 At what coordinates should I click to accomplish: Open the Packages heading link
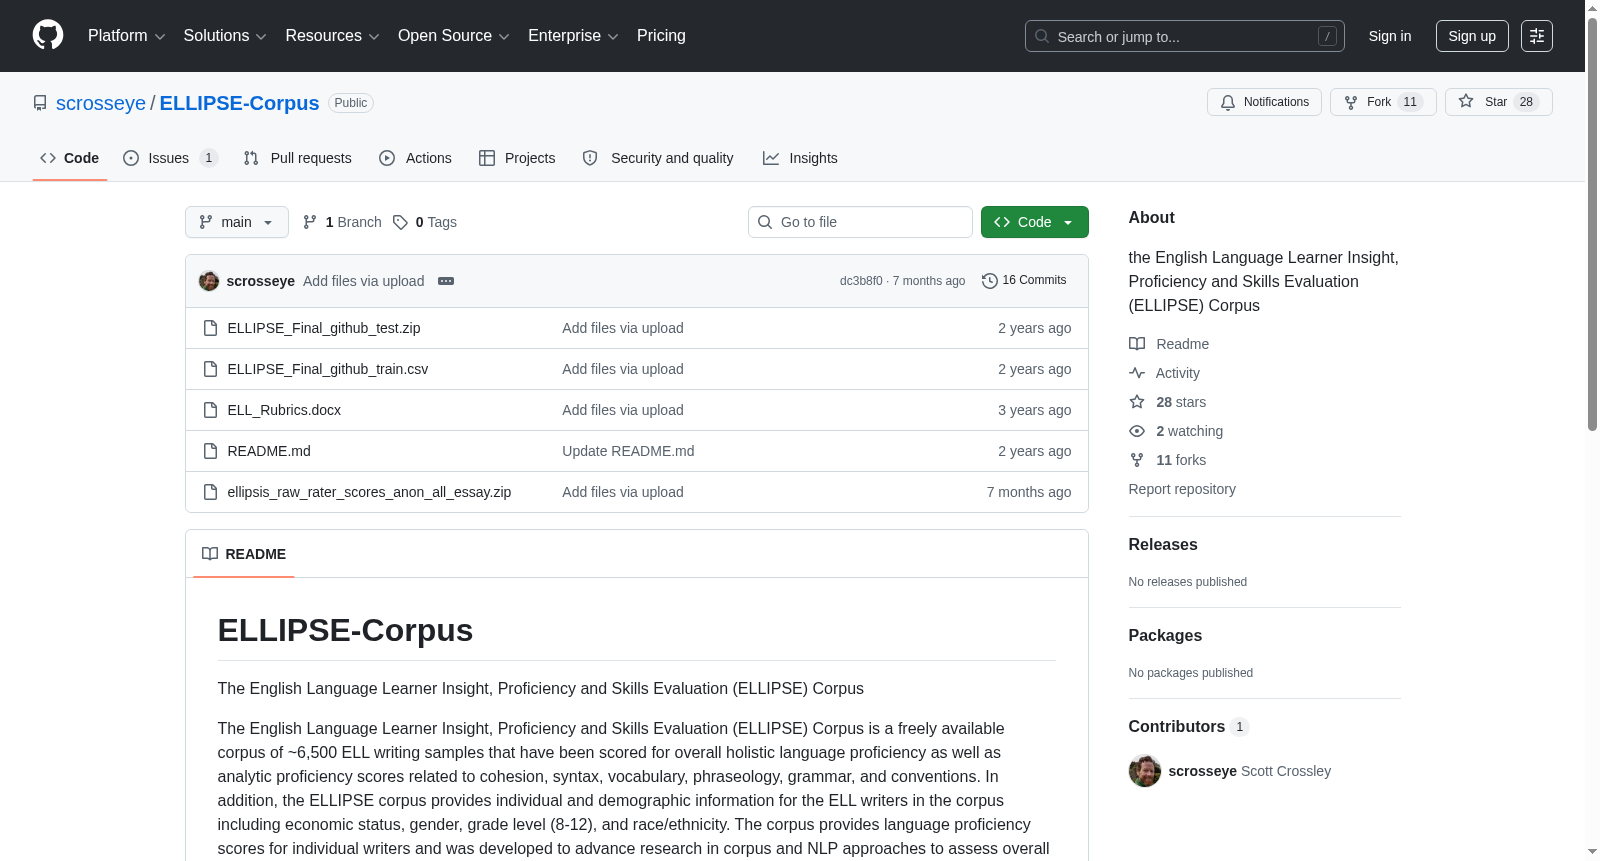[1165, 636]
